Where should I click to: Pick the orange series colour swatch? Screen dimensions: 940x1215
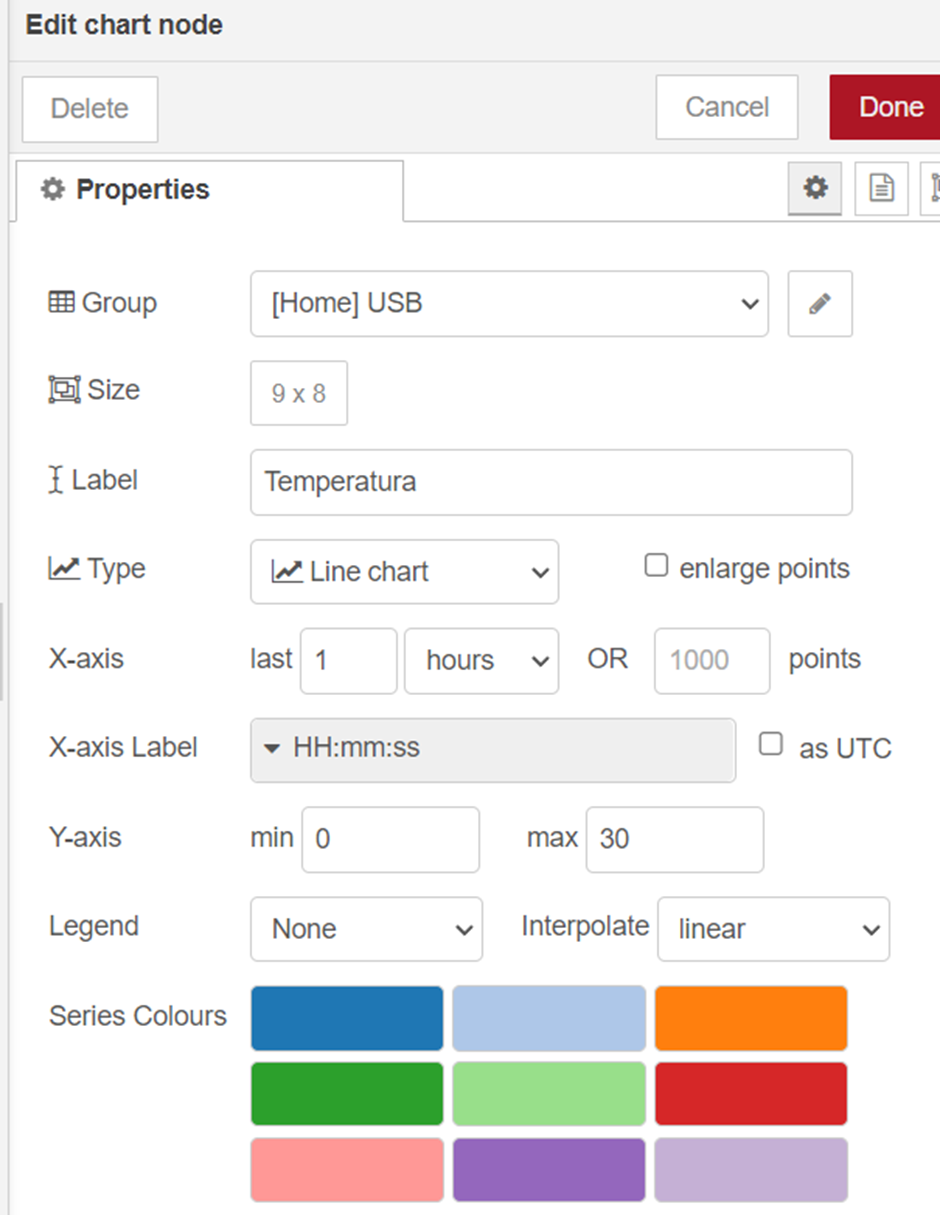[751, 1018]
